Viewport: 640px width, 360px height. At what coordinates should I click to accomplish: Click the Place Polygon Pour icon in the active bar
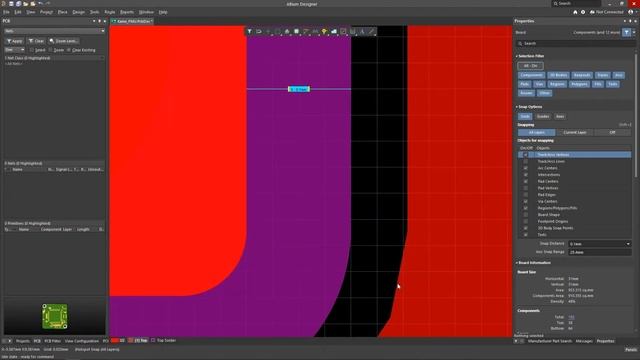pyautogui.click(x=334, y=31)
